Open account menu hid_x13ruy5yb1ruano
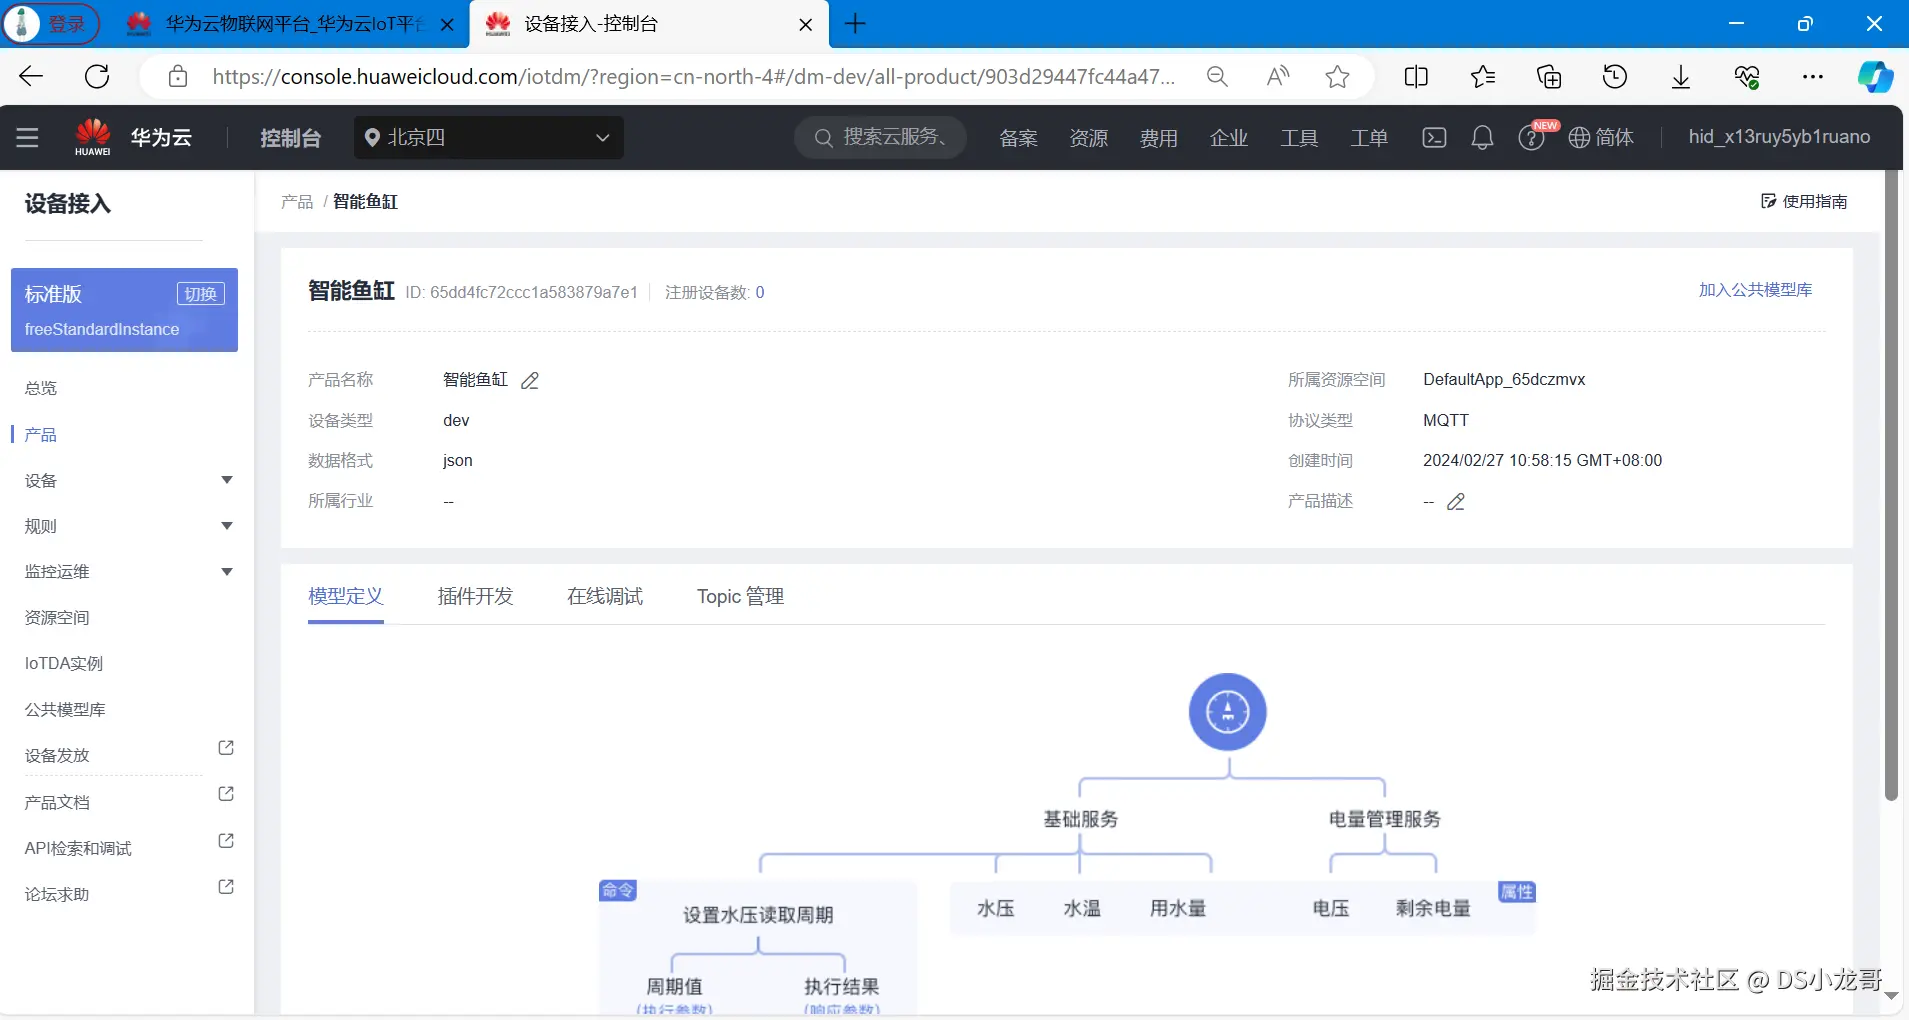The height and width of the screenshot is (1020, 1909). coord(1779,137)
